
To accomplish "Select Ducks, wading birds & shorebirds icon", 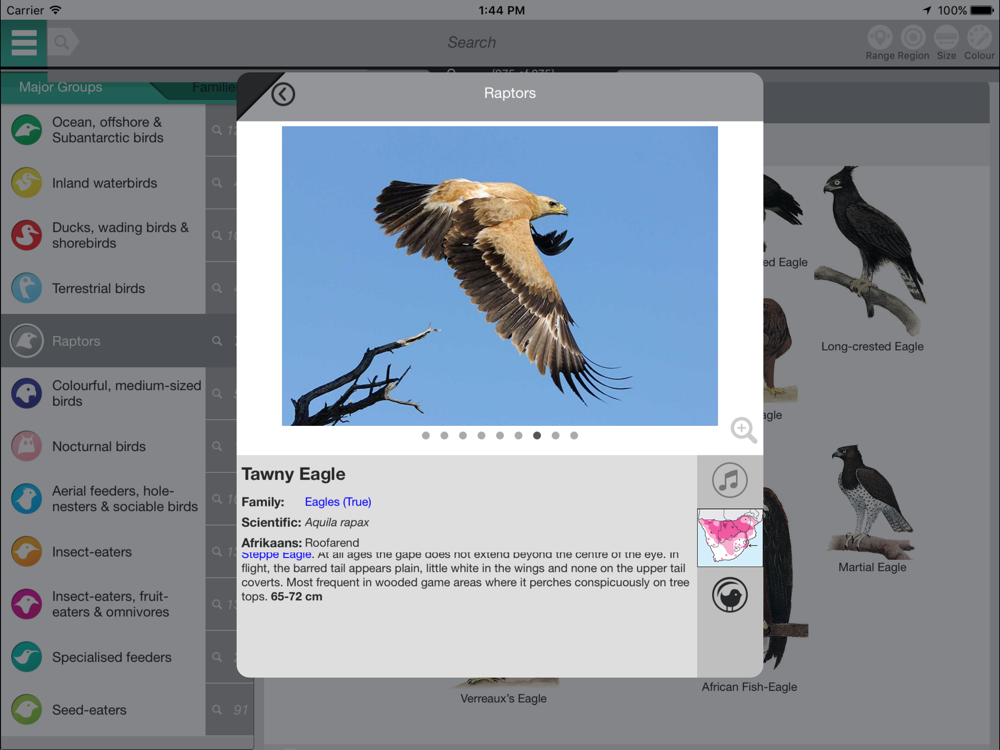I will click(26, 235).
